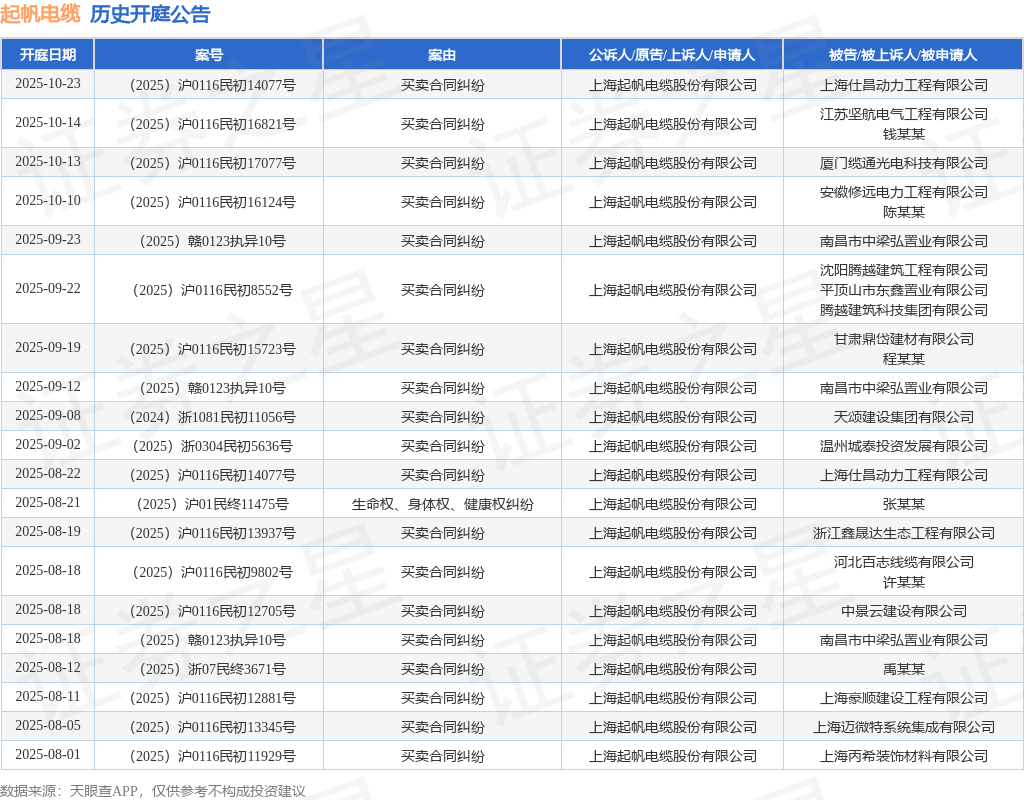The width and height of the screenshot is (1024, 800).
Task: Click the date 2025-08-11
Action: coord(48,697)
